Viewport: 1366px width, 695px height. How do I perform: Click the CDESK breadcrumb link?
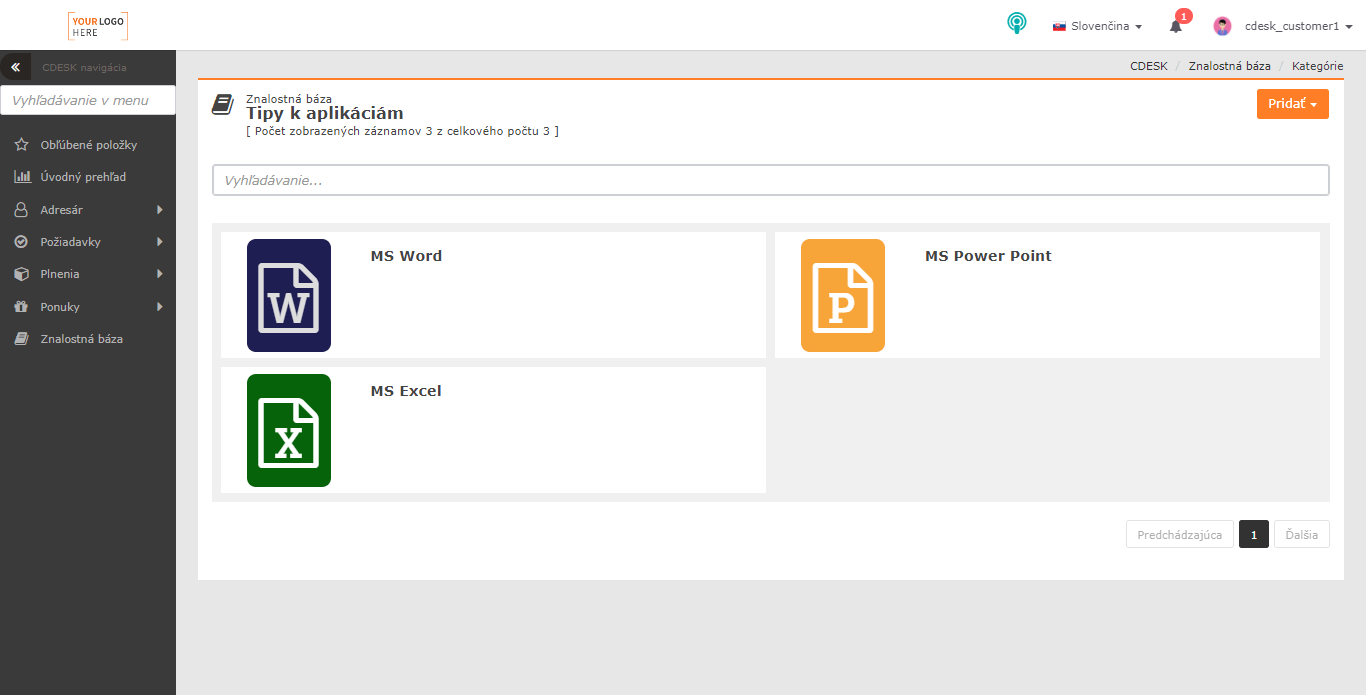[1149, 66]
